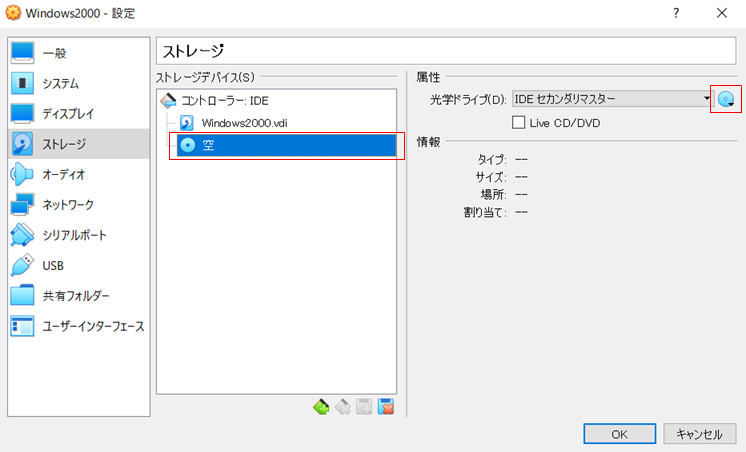Click the USB plug icon
Image resolution: width=746 pixels, height=452 pixels.
point(22,265)
